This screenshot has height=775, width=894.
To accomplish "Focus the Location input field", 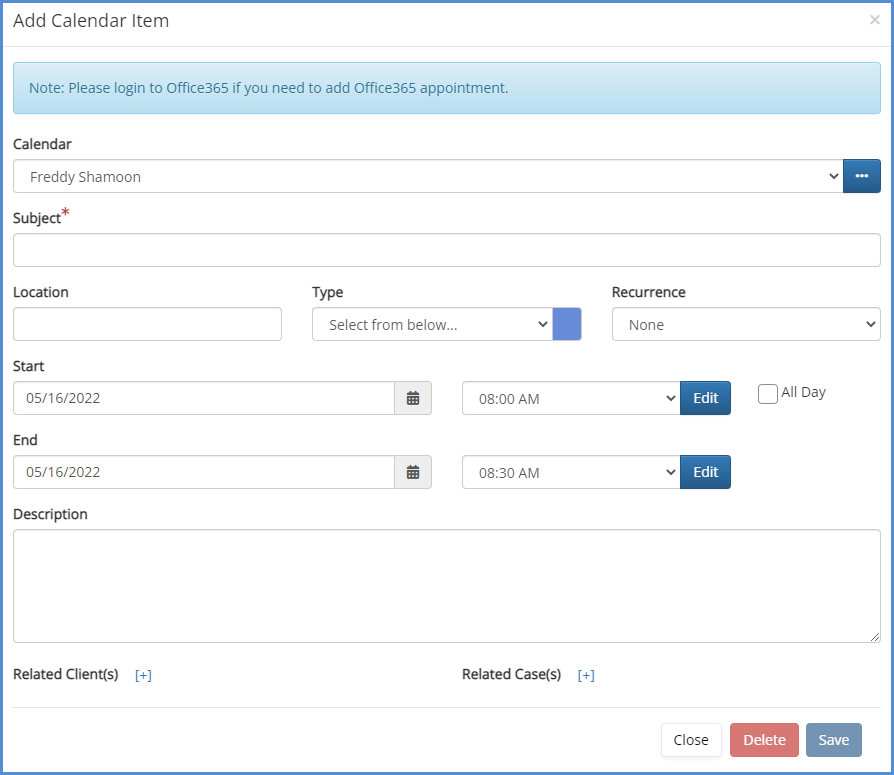I will (147, 324).
